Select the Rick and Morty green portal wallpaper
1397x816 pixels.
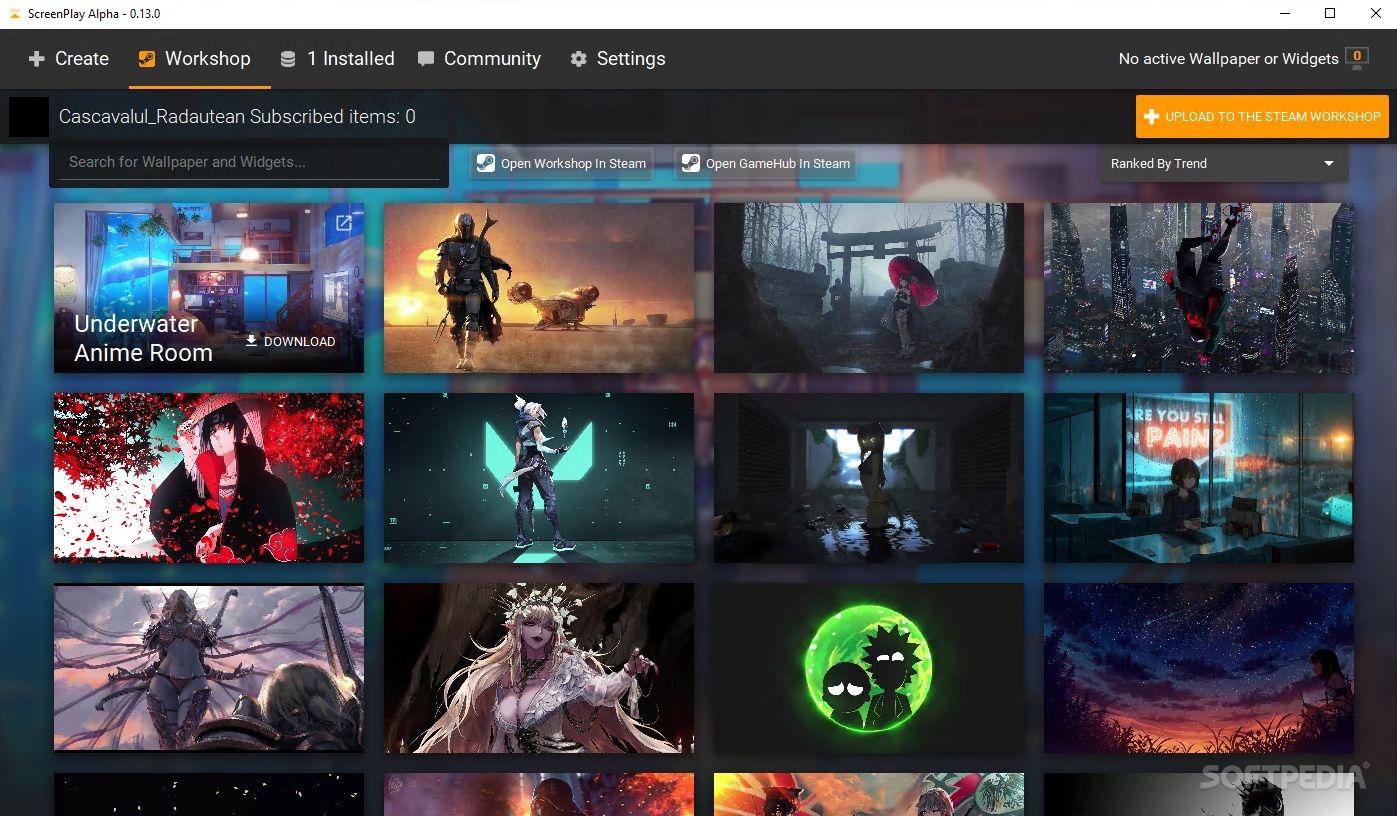(869, 668)
